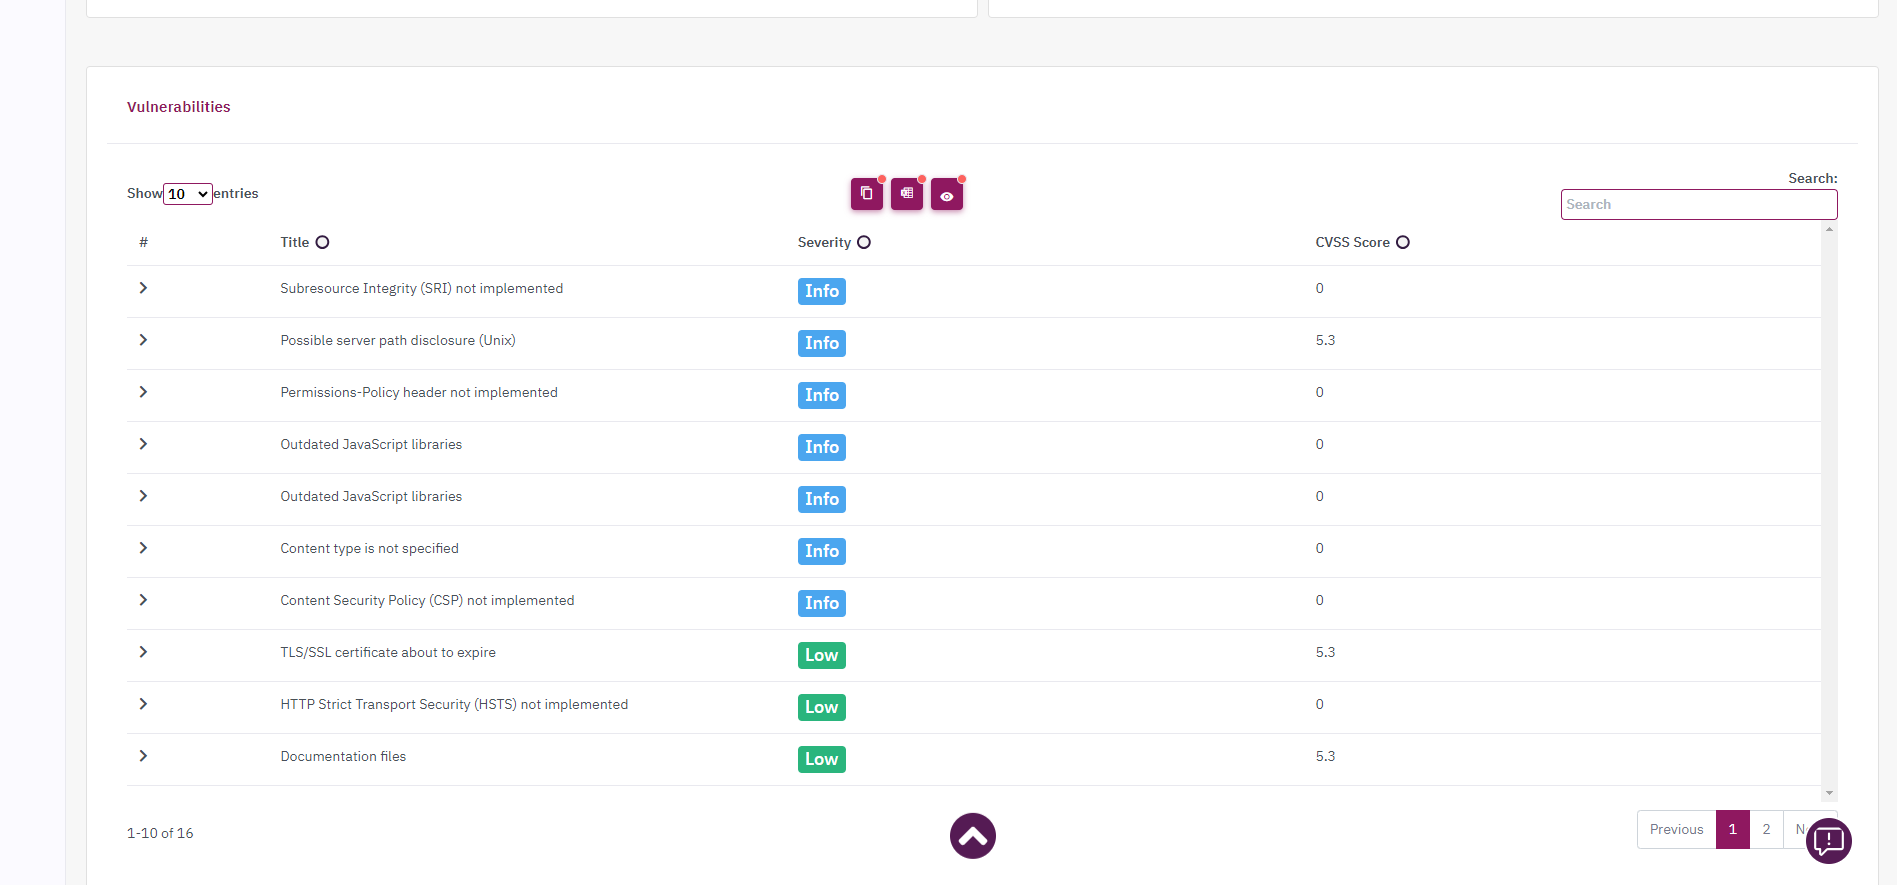Click CVSS 5.3 on Documentation files row
The width and height of the screenshot is (1897, 885).
click(1325, 756)
